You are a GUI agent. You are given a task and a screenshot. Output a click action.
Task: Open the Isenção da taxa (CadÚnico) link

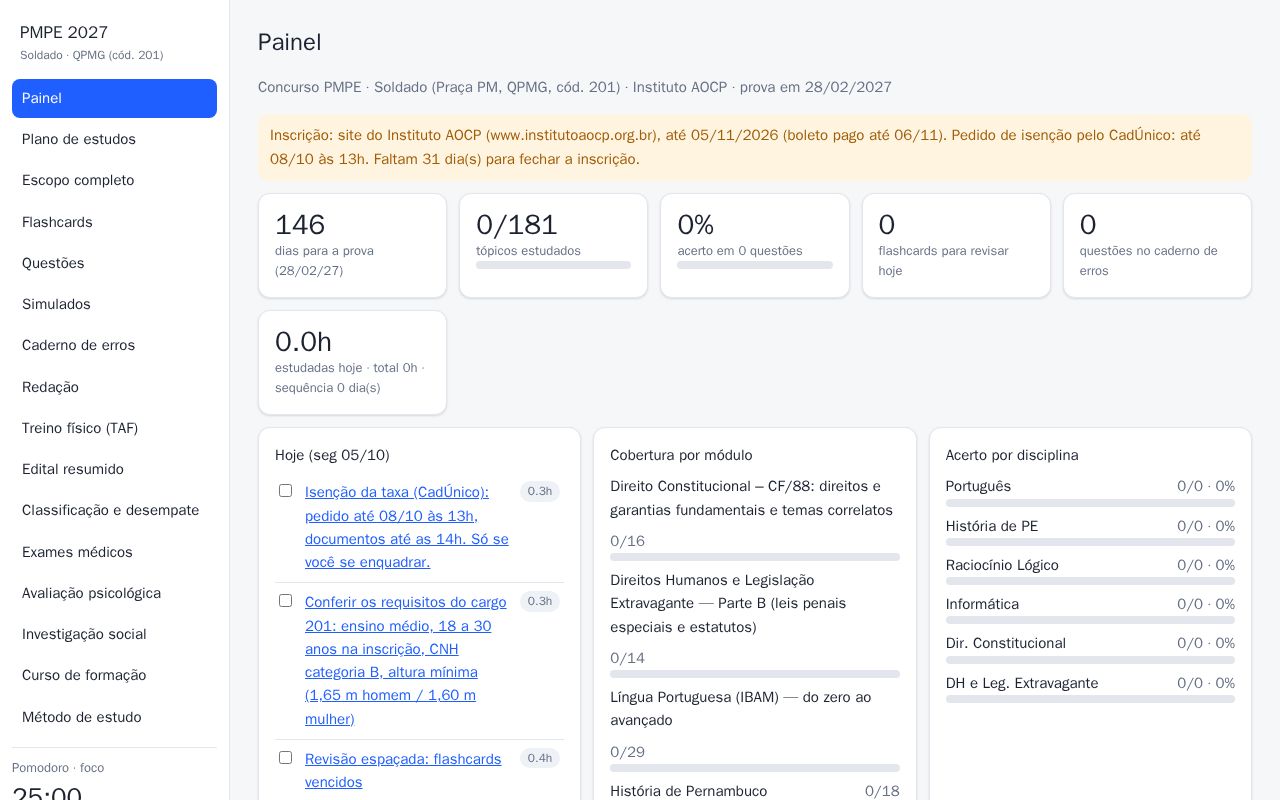click(407, 527)
